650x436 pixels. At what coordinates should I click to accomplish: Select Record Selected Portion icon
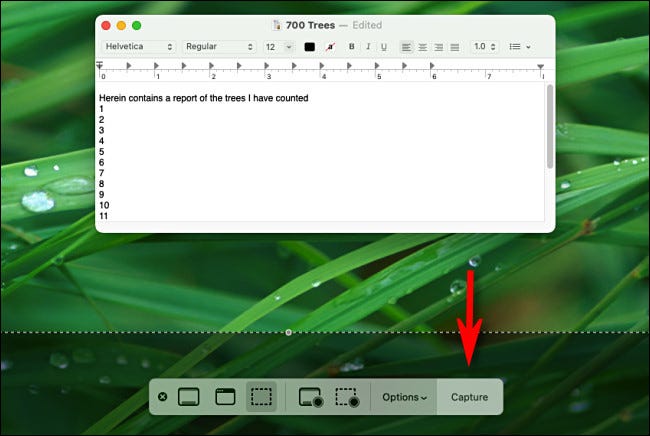[347, 397]
